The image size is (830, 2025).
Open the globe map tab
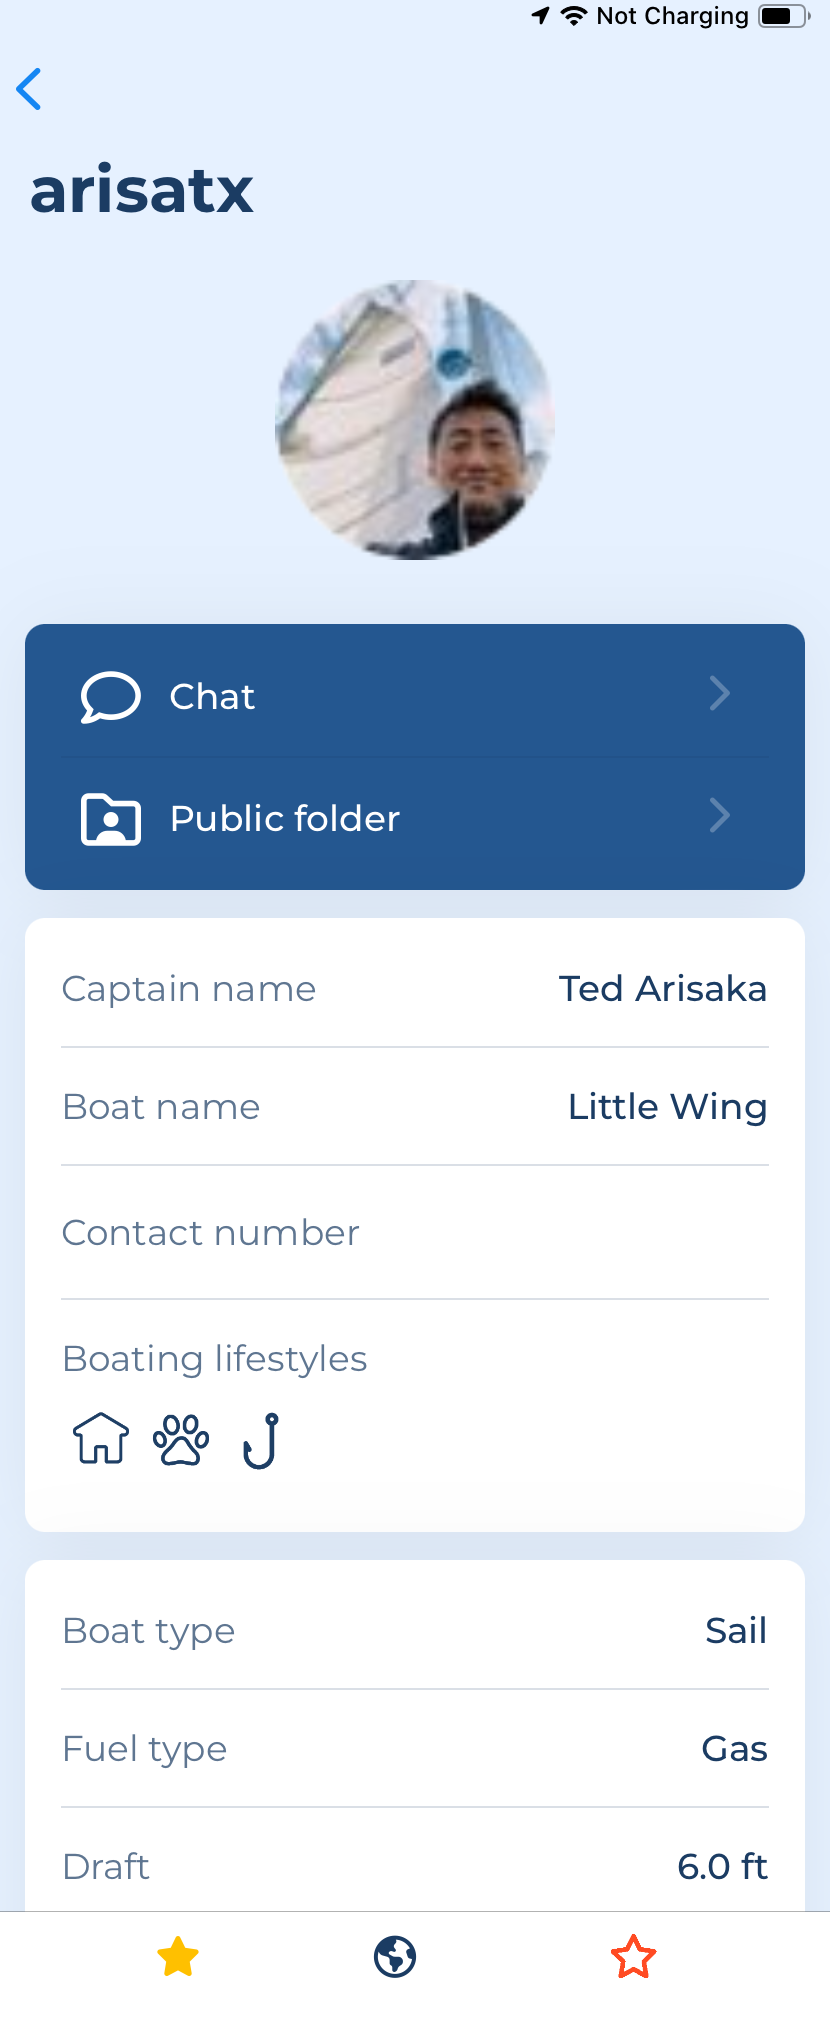(x=395, y=1957)
